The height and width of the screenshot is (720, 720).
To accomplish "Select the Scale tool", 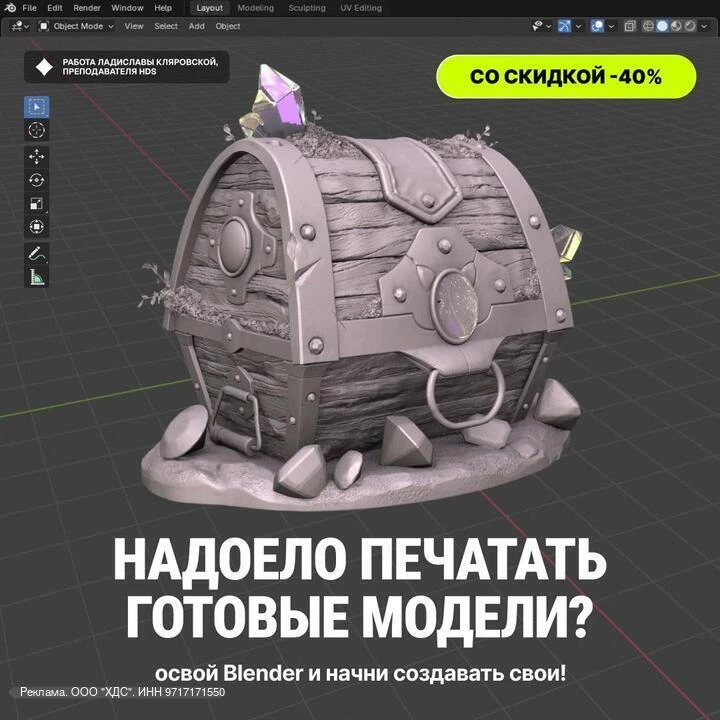I will click(x=36, y=203).
